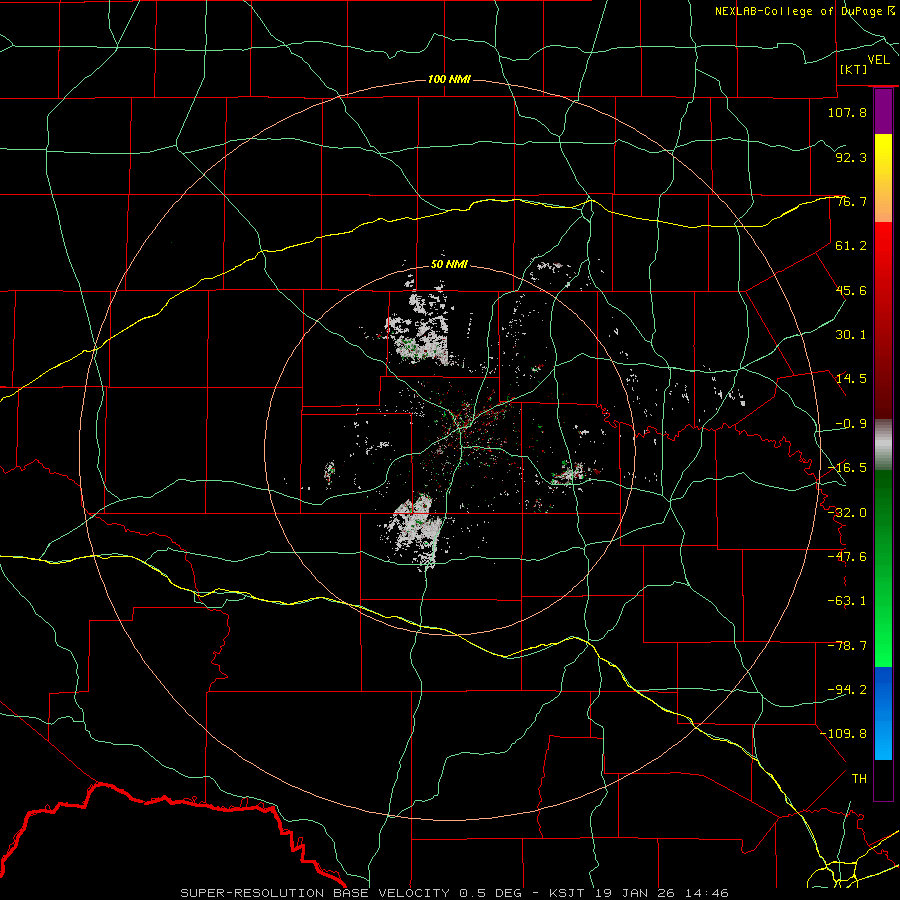Select the 45.6 legend value
The image size is (900, 900).
pyautogui.click(x=851, y=290)
